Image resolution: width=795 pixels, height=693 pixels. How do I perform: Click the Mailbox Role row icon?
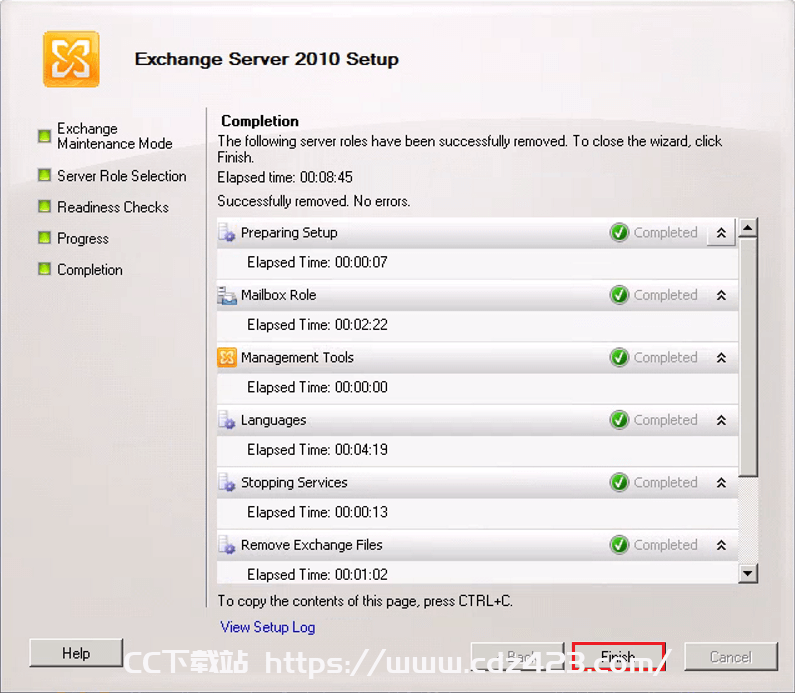point(227,295)
